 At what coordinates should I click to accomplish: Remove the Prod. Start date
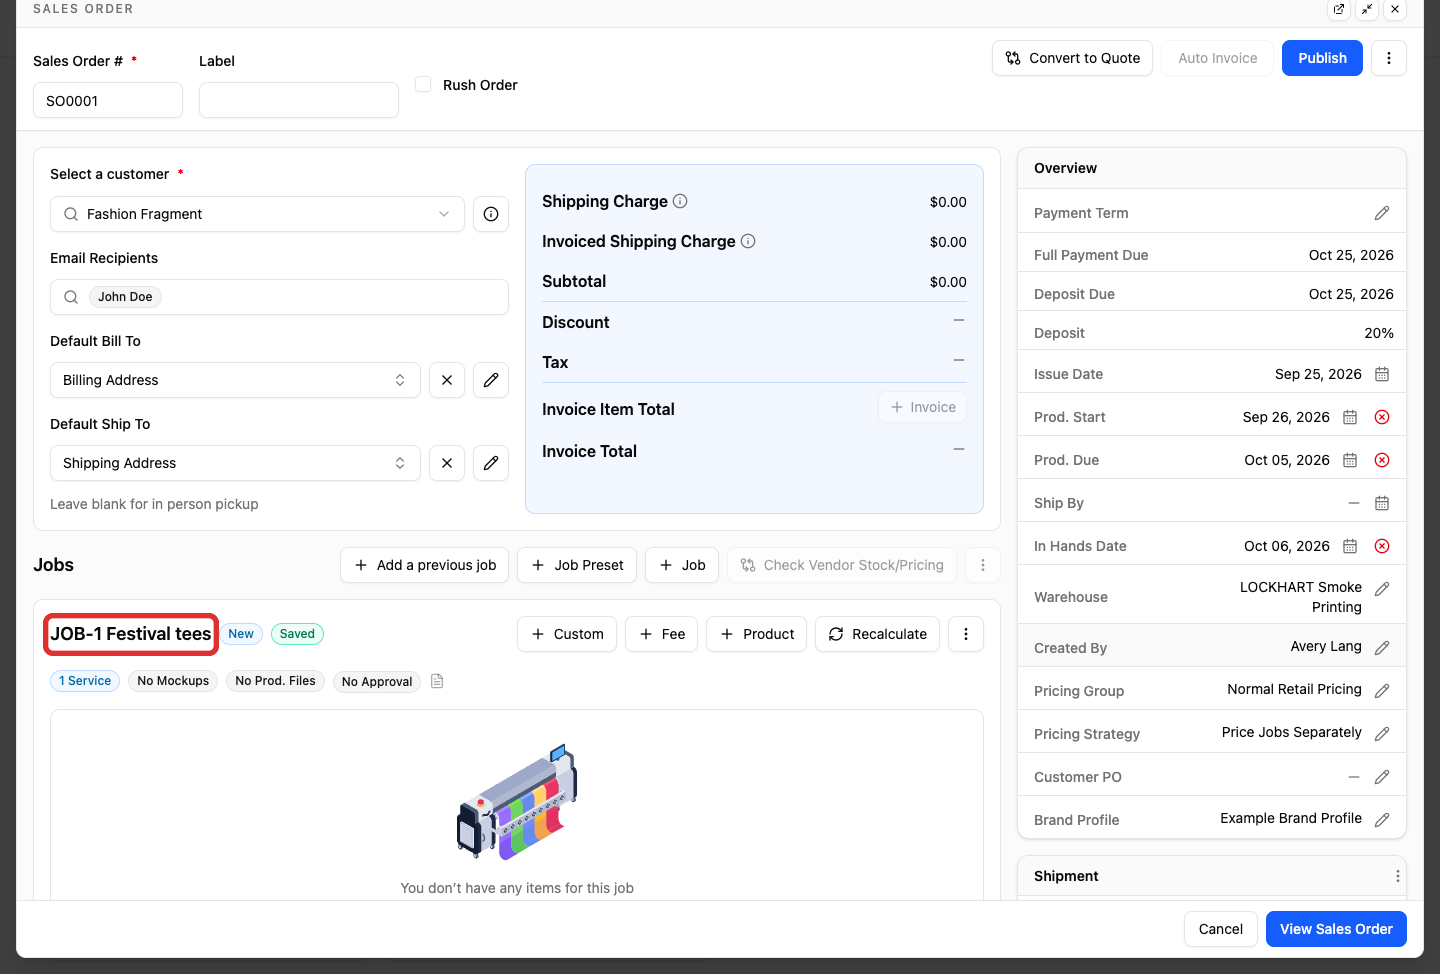1382,417
